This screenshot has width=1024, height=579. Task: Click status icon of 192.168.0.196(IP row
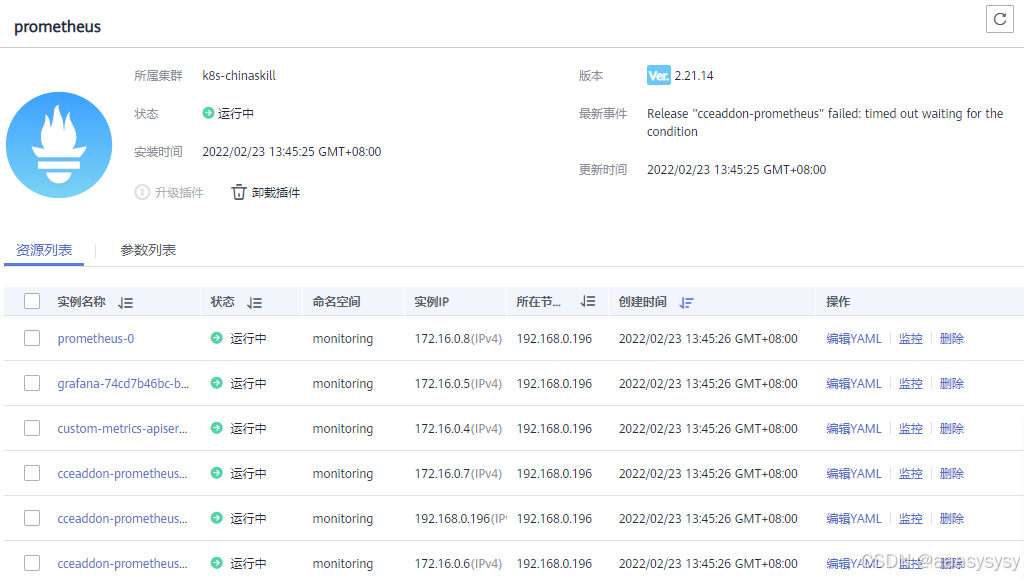(216, 518)
